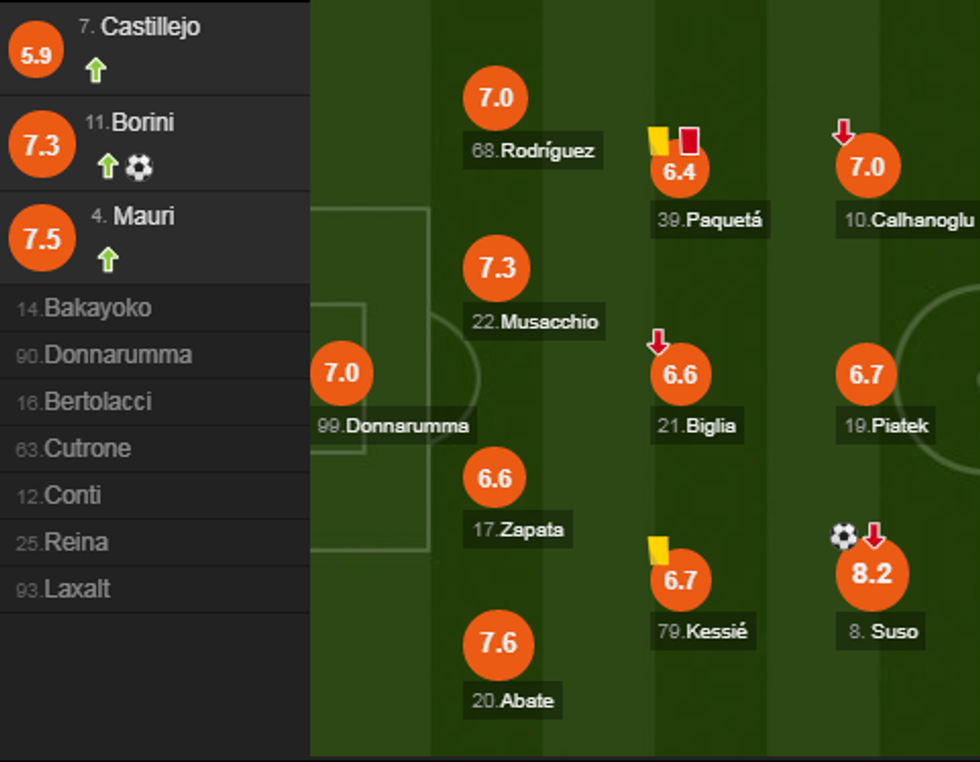The width and height of the screenshot is (980, 762).
Task: Click Suso's 8.2 rating badge
Action: [871, 574]
